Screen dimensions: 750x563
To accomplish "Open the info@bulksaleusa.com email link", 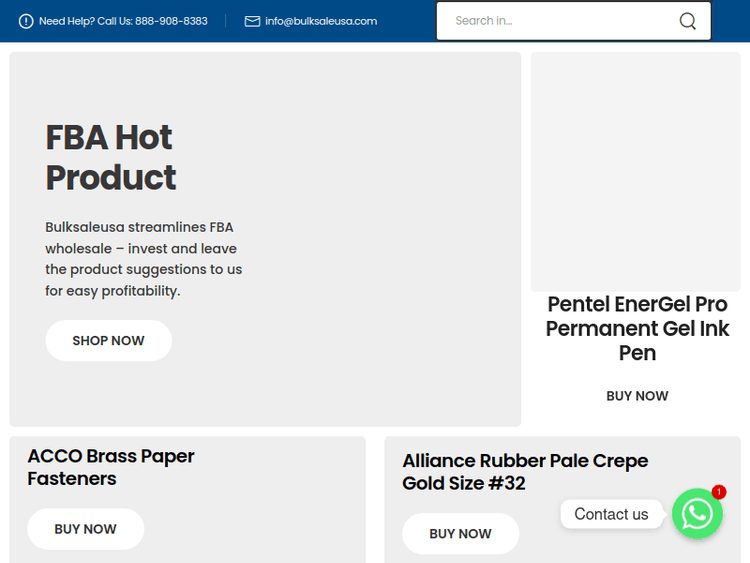I will (x=321, y=21).
